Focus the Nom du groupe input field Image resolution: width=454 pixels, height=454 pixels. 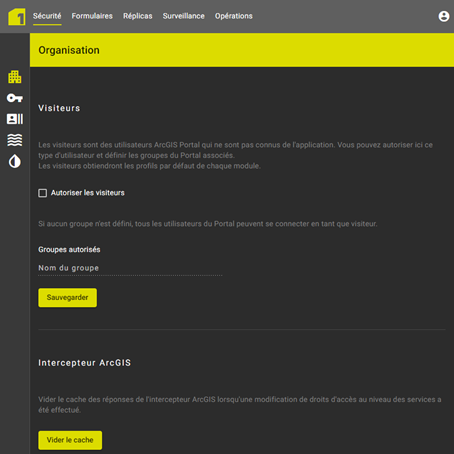click(x=130, y=268)
